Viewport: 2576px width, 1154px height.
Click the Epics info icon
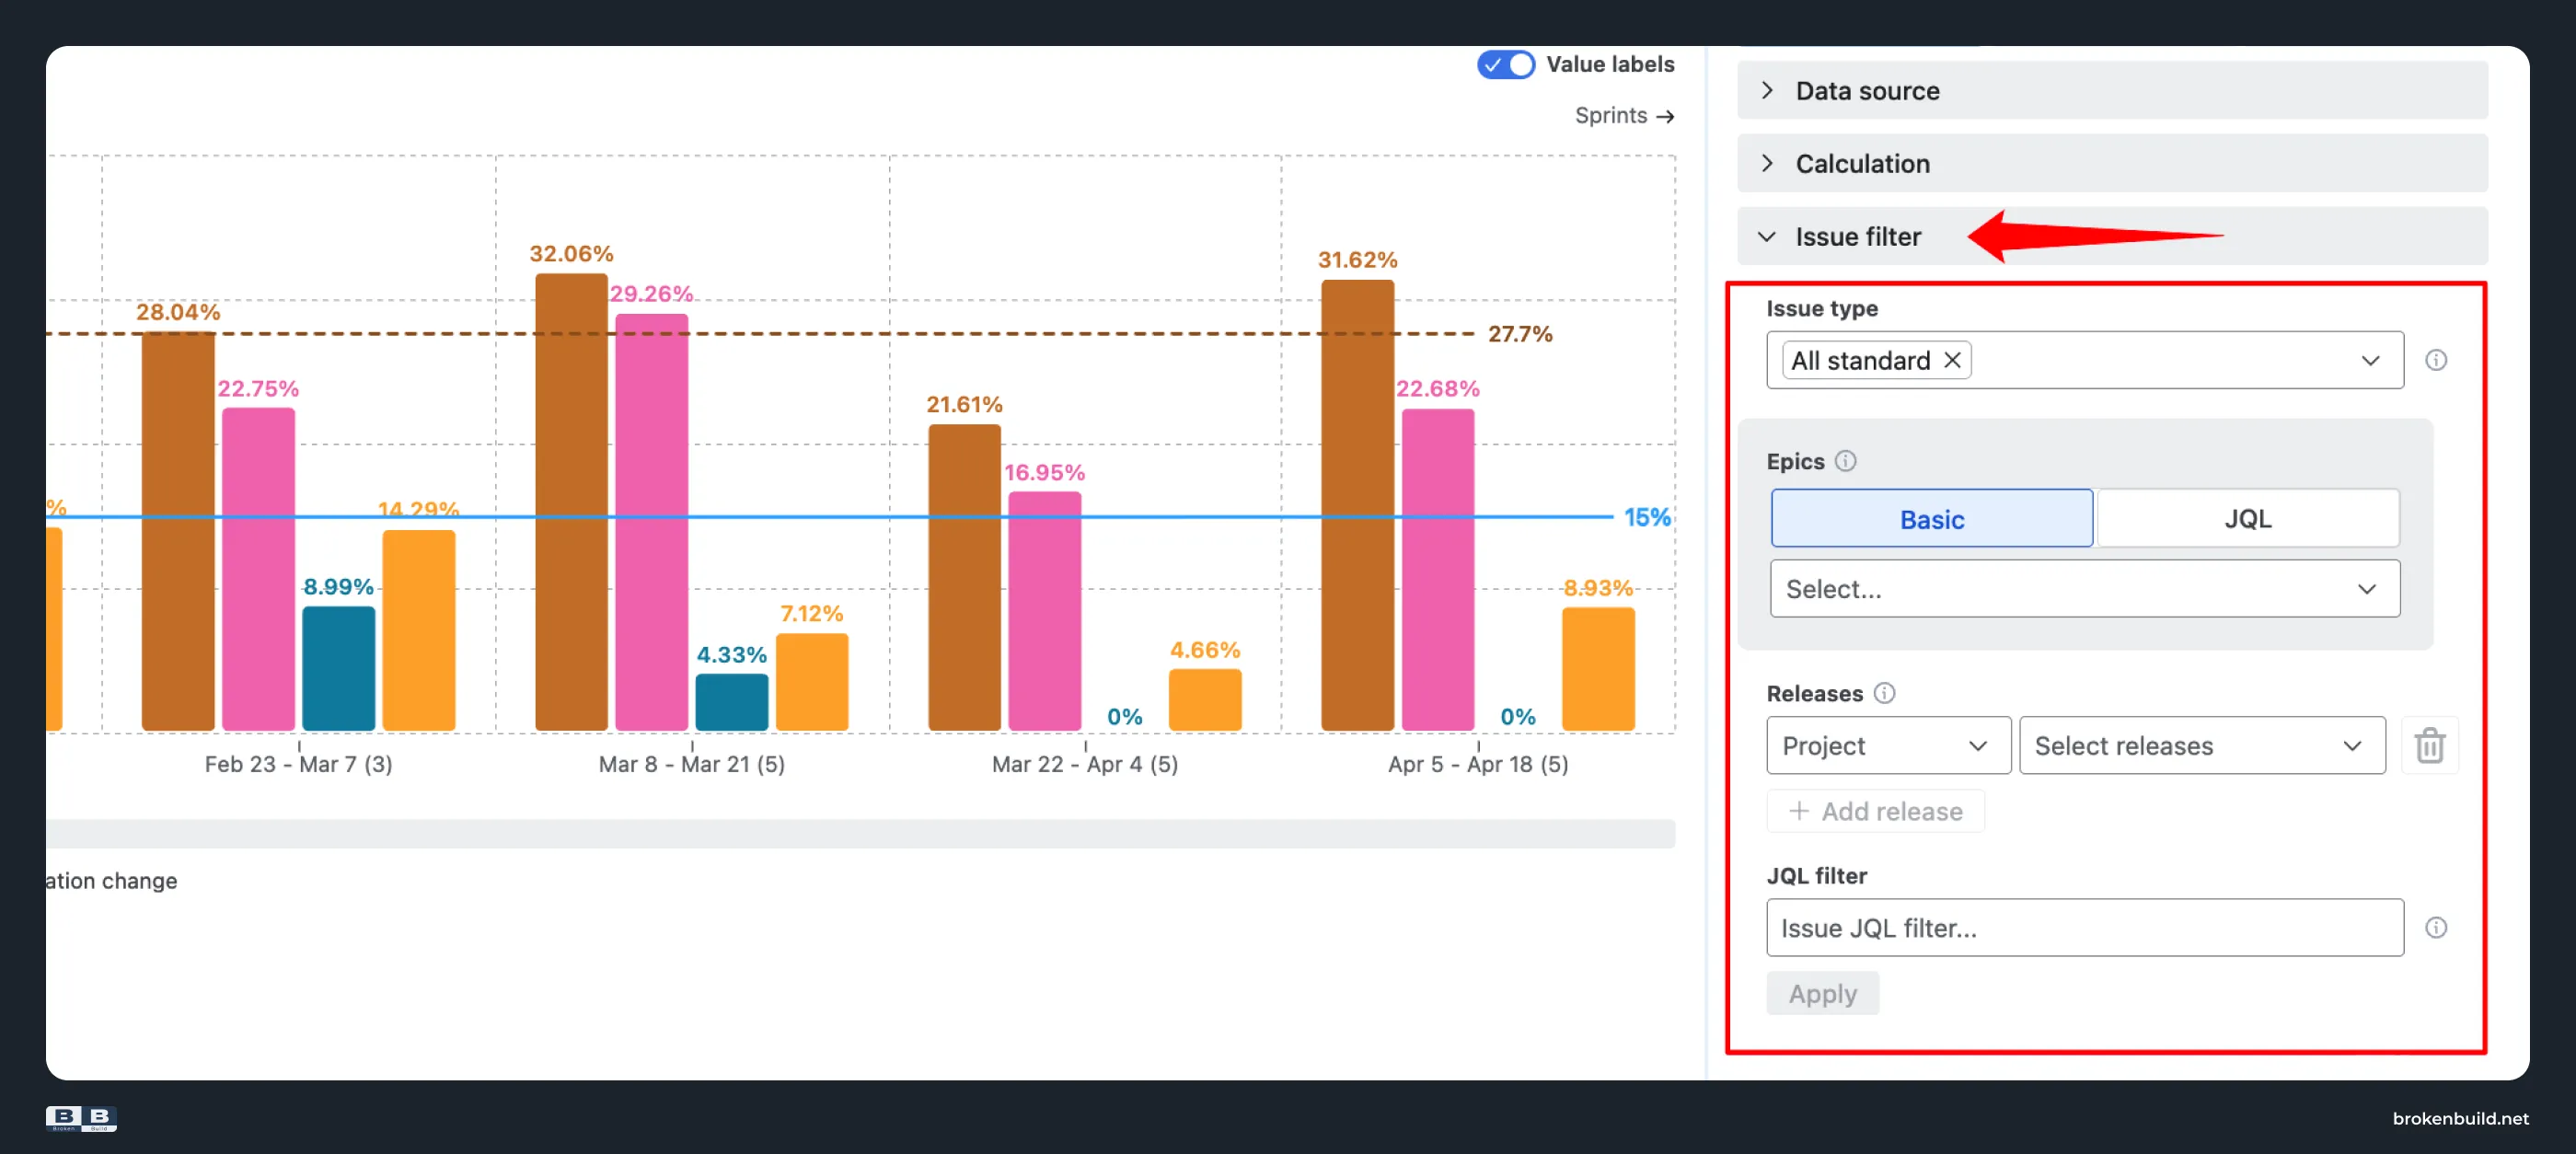[x=1846, y=461]
